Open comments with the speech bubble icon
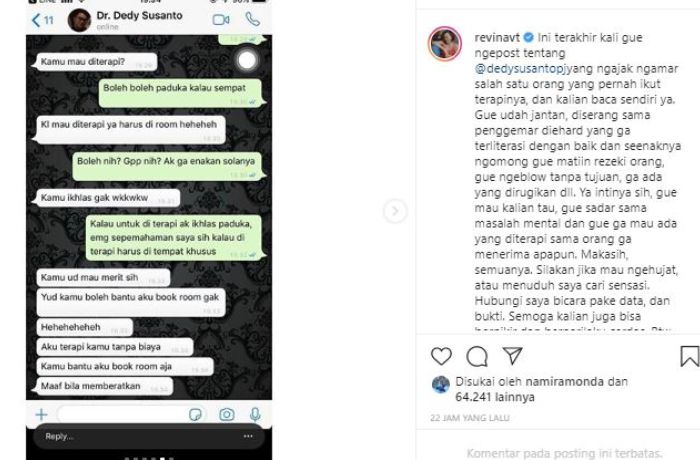 pos(477,356)
